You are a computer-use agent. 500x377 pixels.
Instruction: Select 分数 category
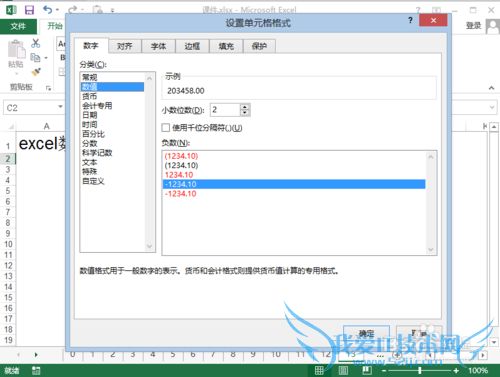[112, 143]
